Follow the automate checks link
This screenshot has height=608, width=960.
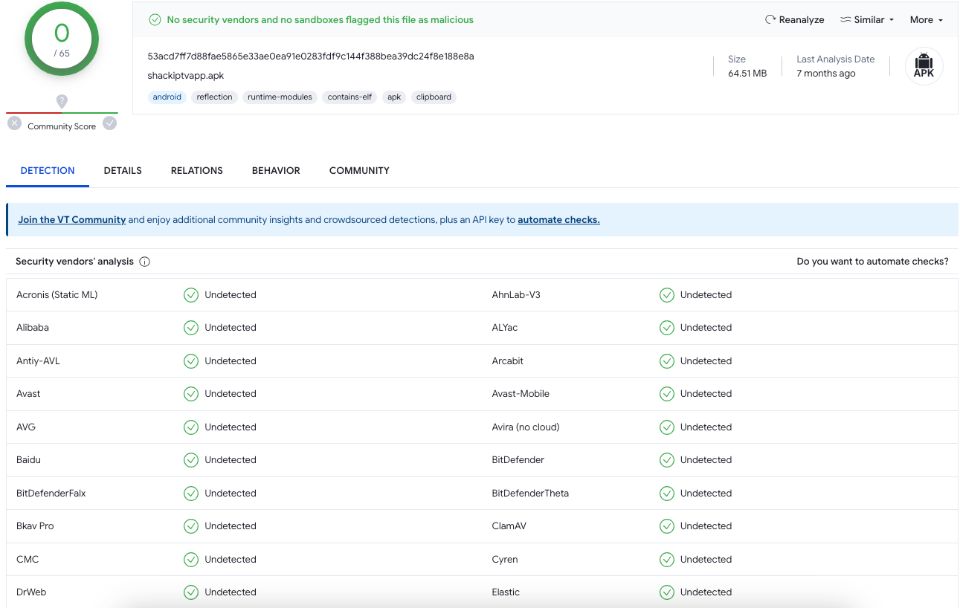tap(558, 220)
